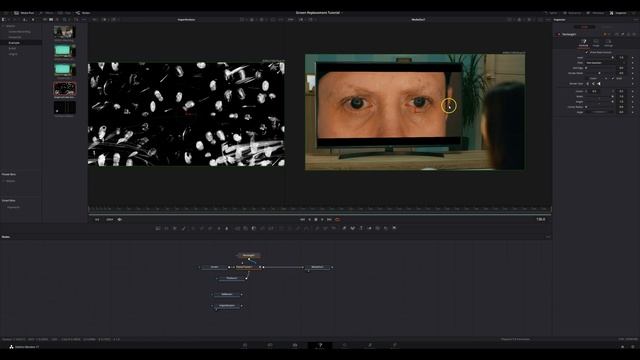Toggle the Nodes panel button
This screenshot has height=360, width=640.
(x=83, y=13)
